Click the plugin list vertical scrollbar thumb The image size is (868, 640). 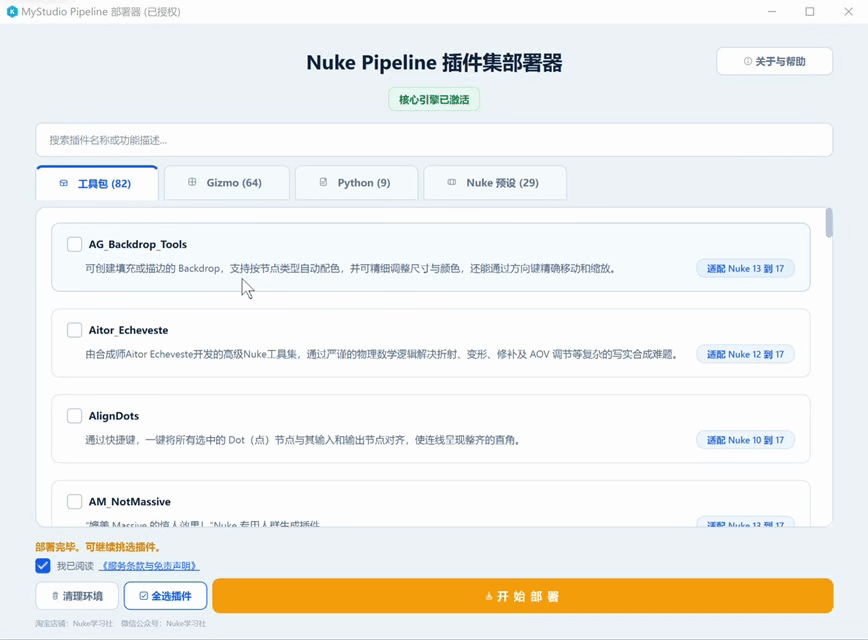[x=829, y=223]
